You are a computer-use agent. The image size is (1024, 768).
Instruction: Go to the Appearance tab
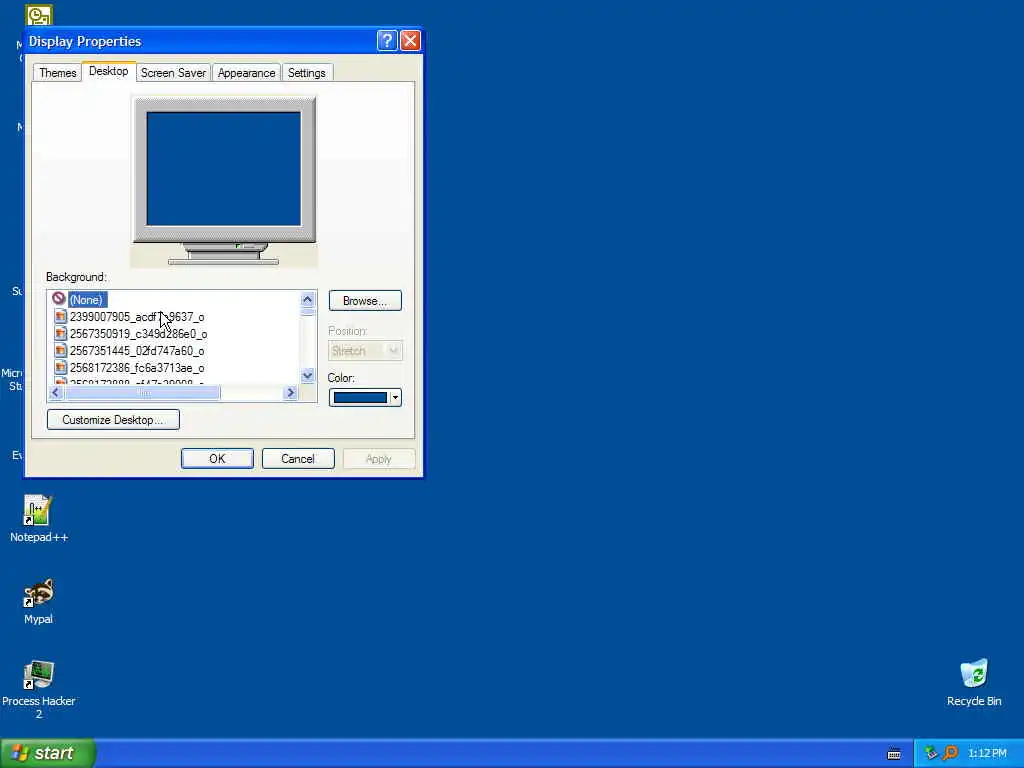(x=246, y=72)
